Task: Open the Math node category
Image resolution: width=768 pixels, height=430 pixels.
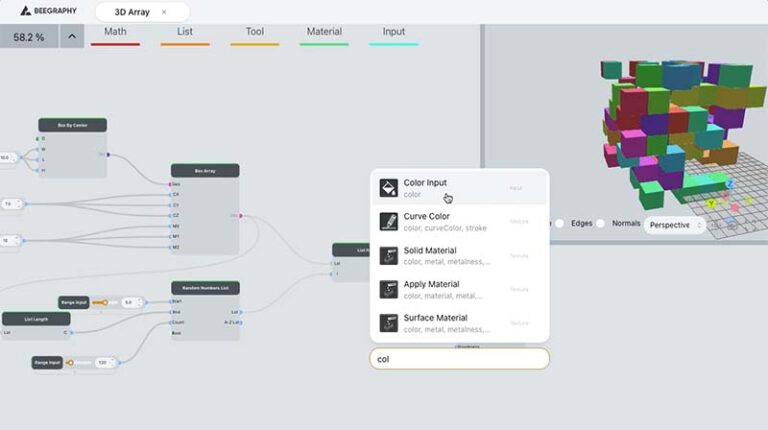Action: coord(115,32)
